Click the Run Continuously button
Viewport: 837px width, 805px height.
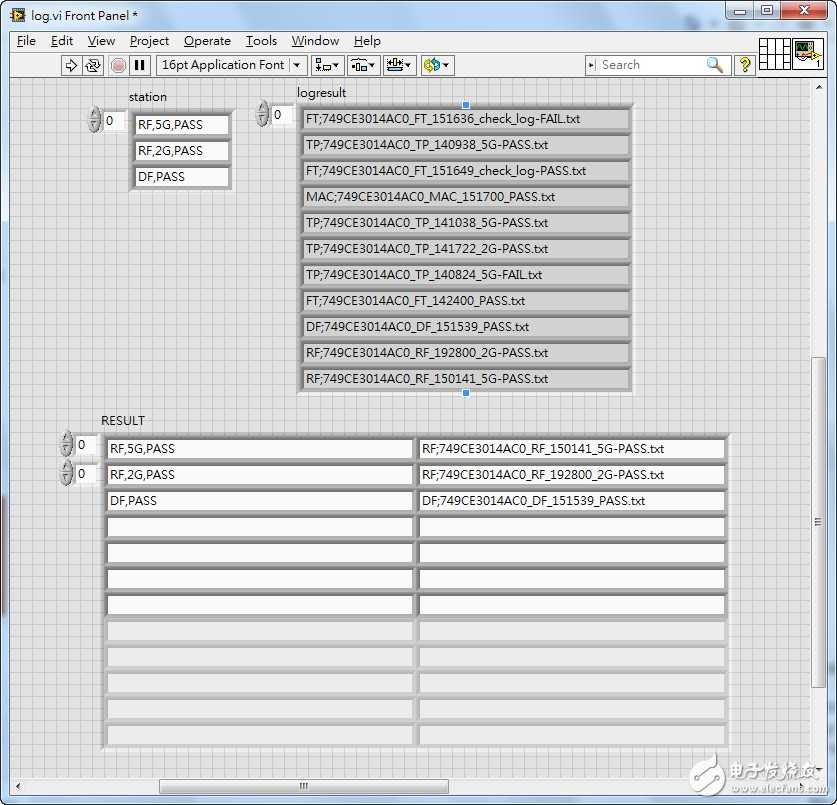pos(93,65)
